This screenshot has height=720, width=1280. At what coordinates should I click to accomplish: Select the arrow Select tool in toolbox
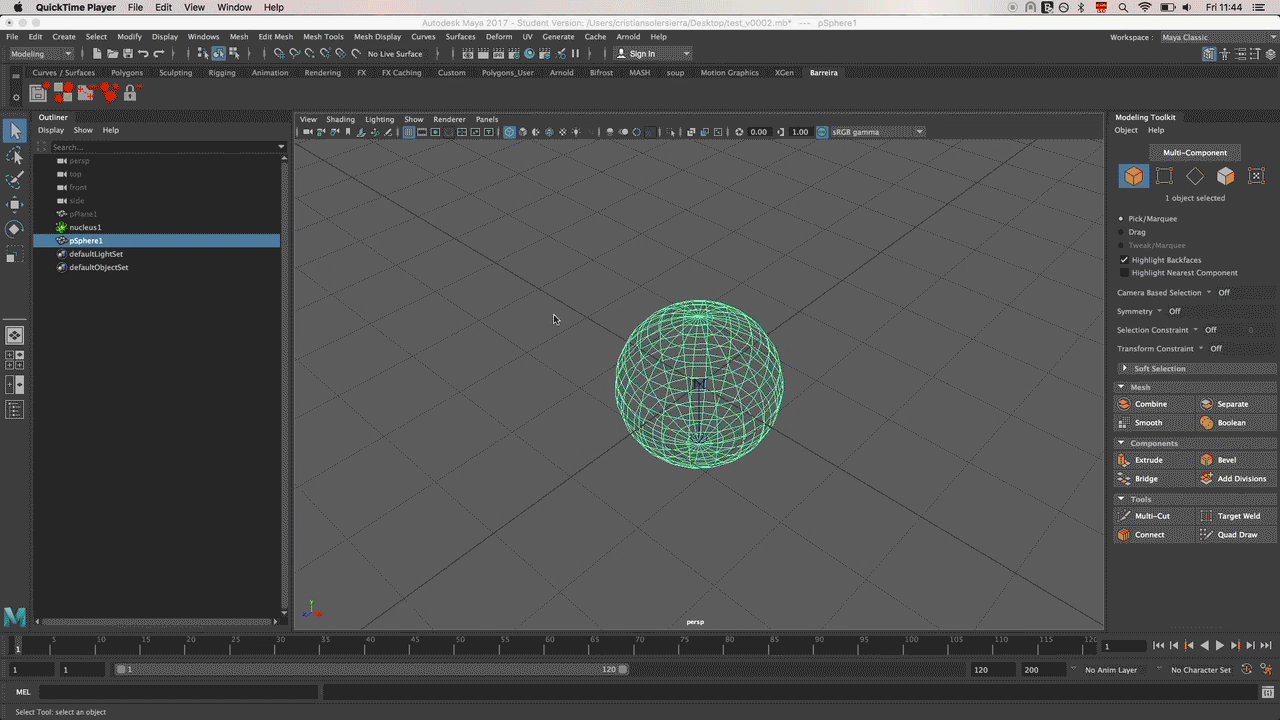click(x=15, y=131)
